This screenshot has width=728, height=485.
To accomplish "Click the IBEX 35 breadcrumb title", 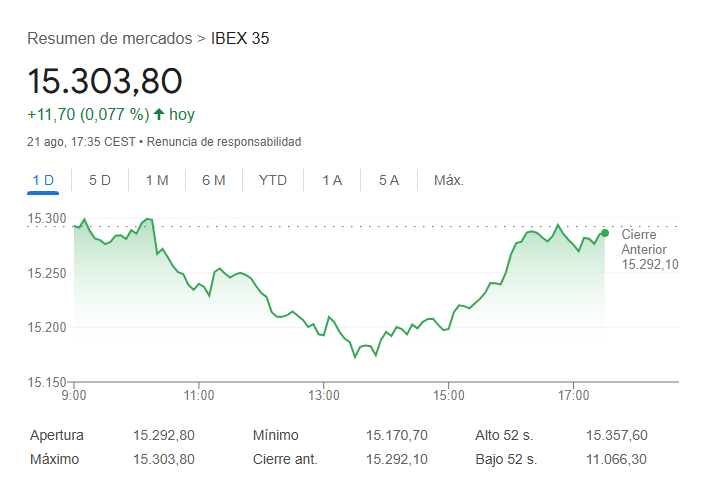I will pyautogui.click(x=240, y=39).
